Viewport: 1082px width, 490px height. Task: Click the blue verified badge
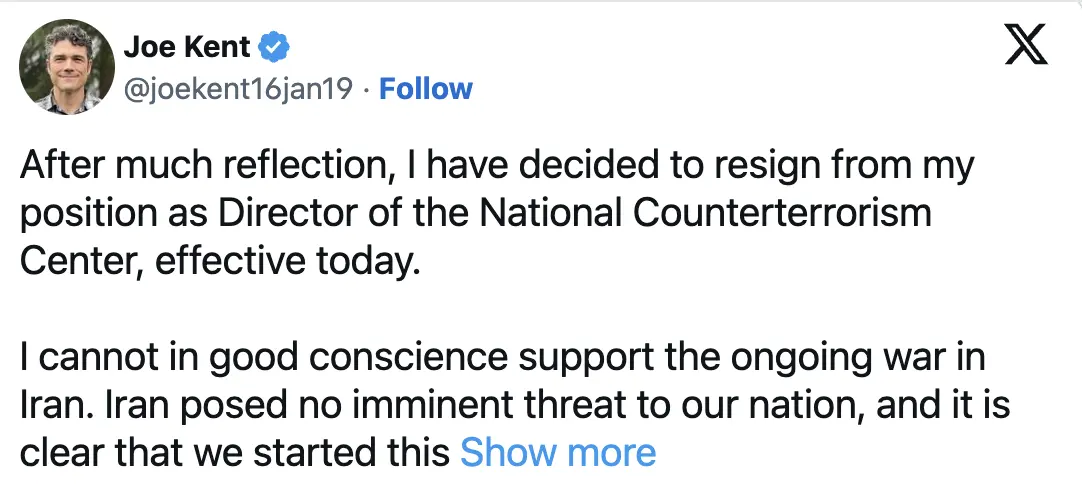pos(275,46)
